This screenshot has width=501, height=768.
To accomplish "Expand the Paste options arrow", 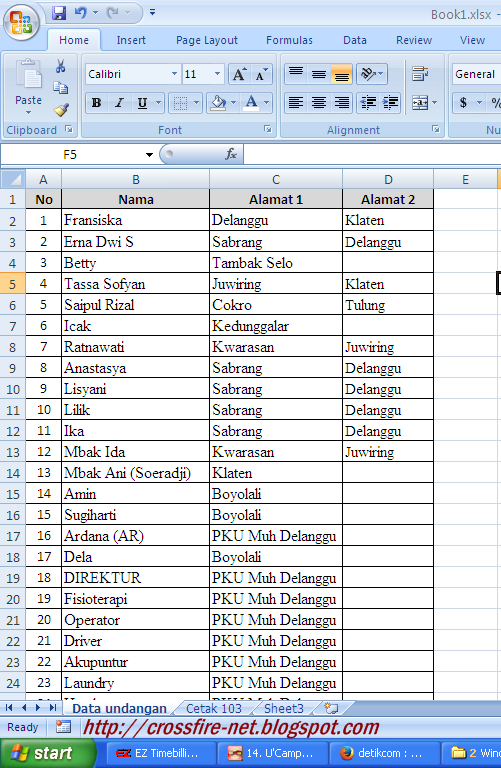I will point(28,113).
